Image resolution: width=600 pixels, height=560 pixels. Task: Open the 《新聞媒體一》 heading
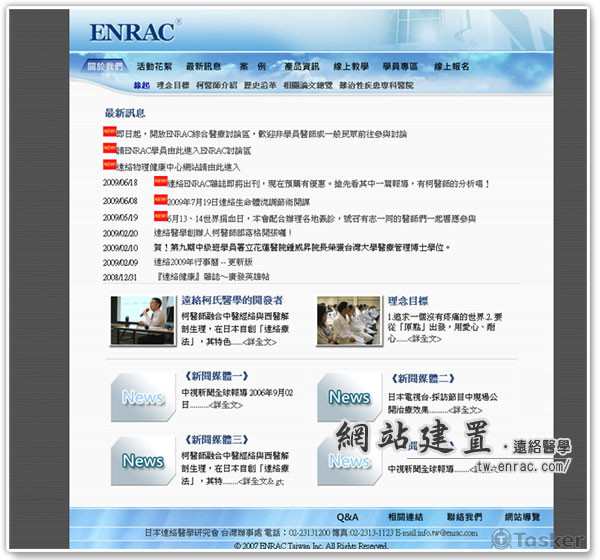click(x=217, y=376)
